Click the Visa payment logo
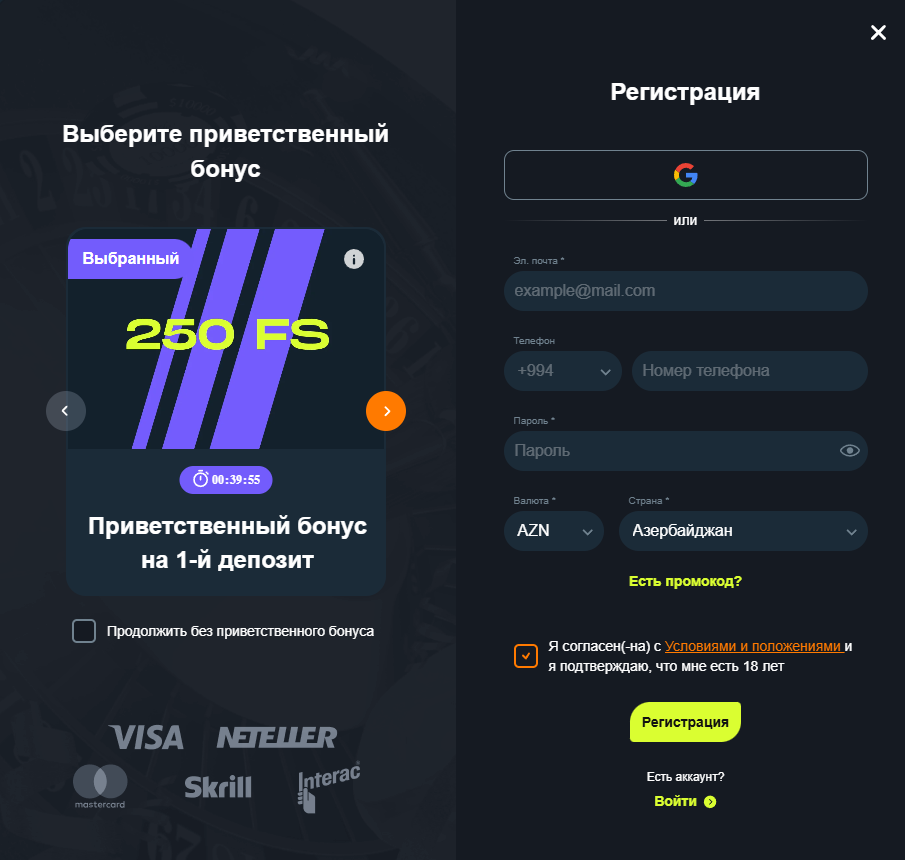The height and width of the screenshot is (860, 905). point(147,738)
